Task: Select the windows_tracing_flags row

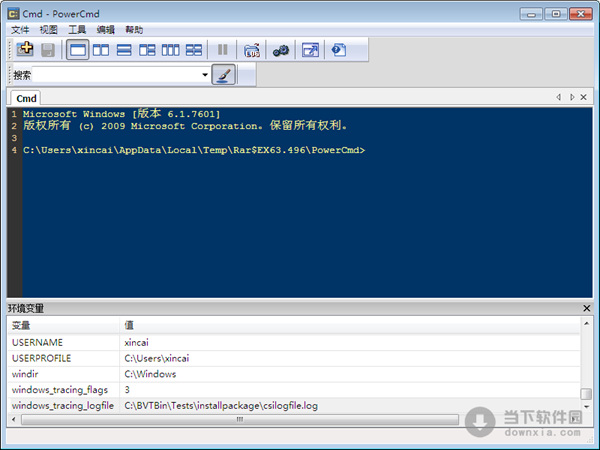Action: point(294,390)
